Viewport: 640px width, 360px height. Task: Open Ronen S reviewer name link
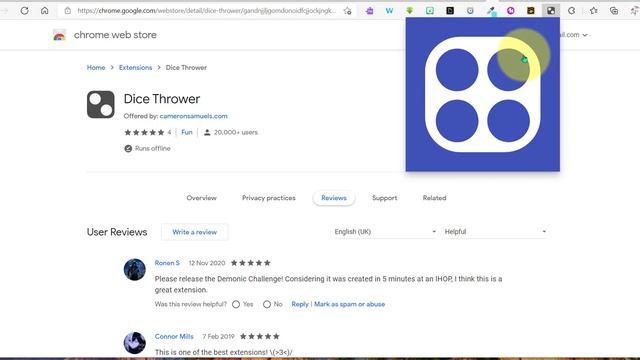coord(167,263)
